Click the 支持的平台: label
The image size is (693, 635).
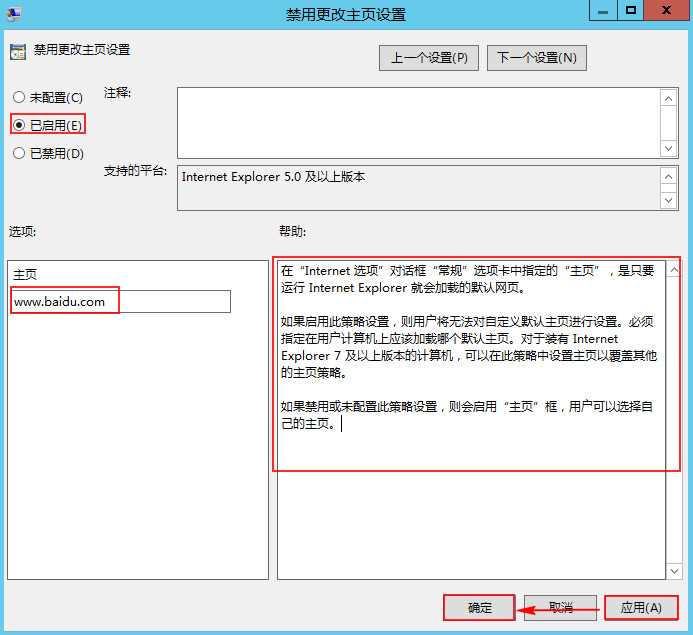pyautogui.click(x=135, y=171)
